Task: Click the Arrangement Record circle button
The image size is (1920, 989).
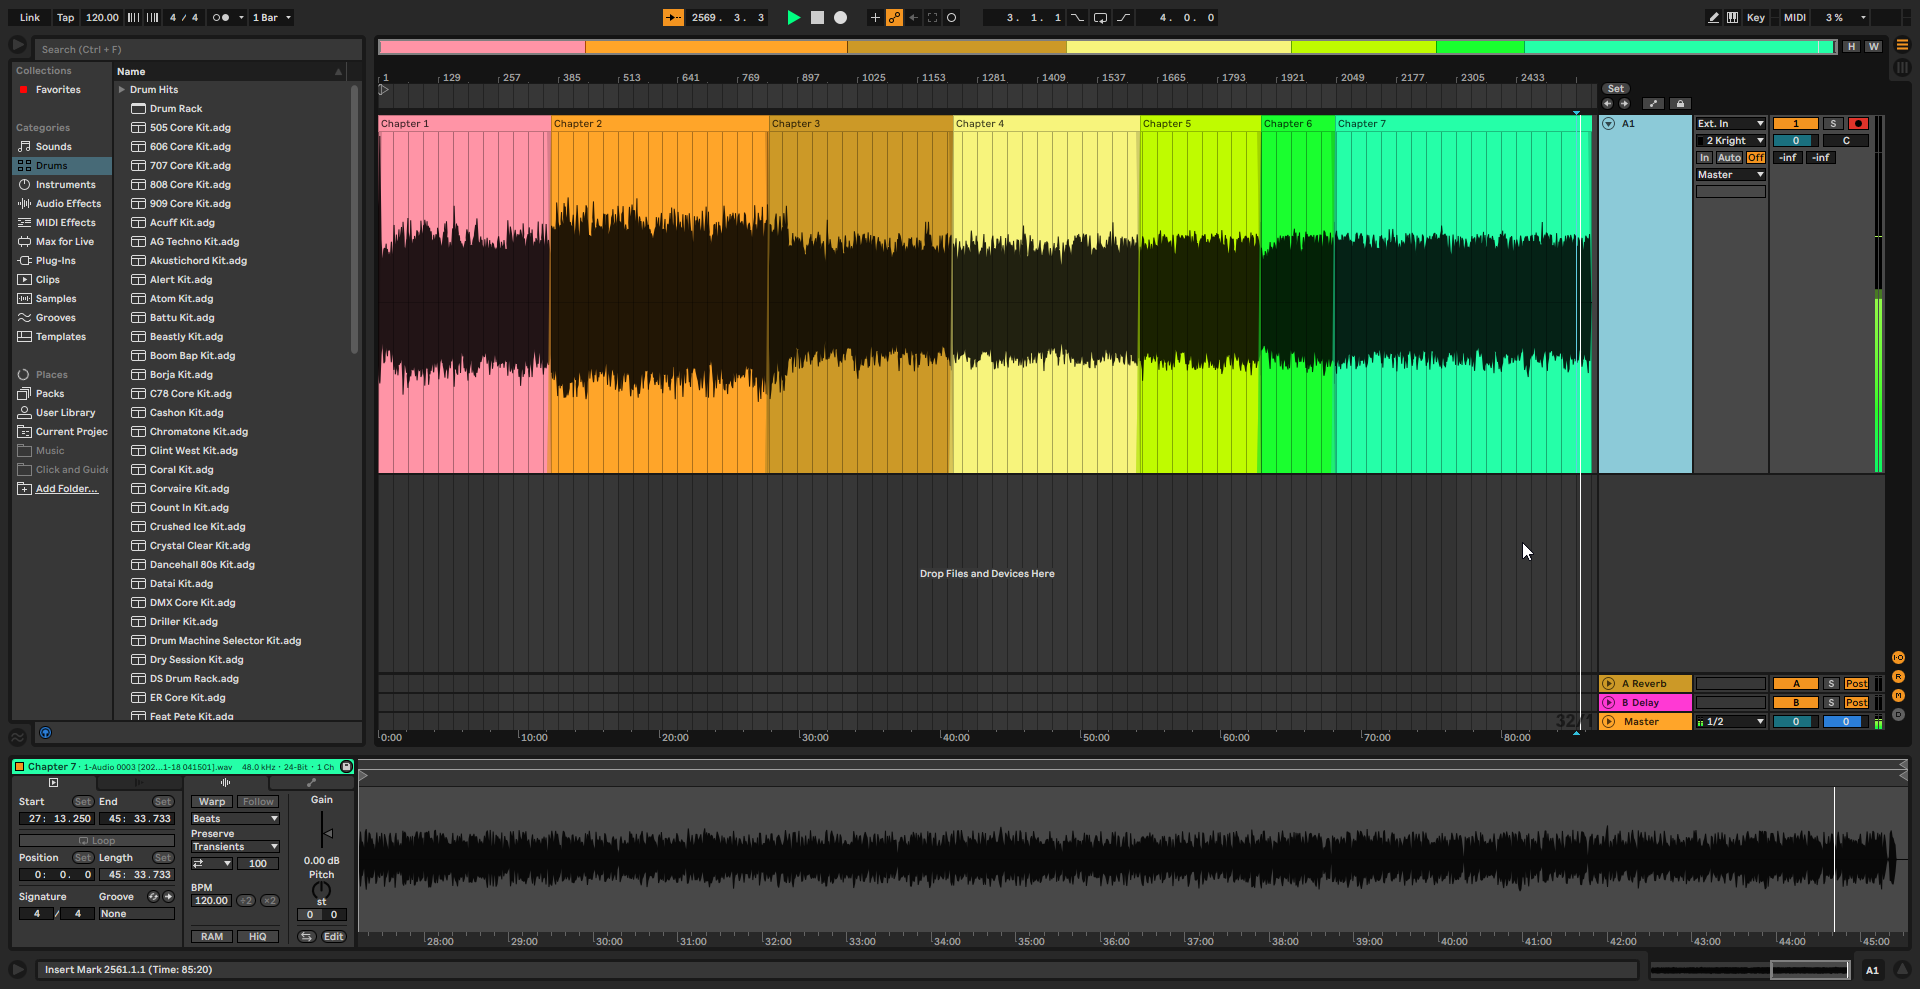Action: tap(840, 17)
